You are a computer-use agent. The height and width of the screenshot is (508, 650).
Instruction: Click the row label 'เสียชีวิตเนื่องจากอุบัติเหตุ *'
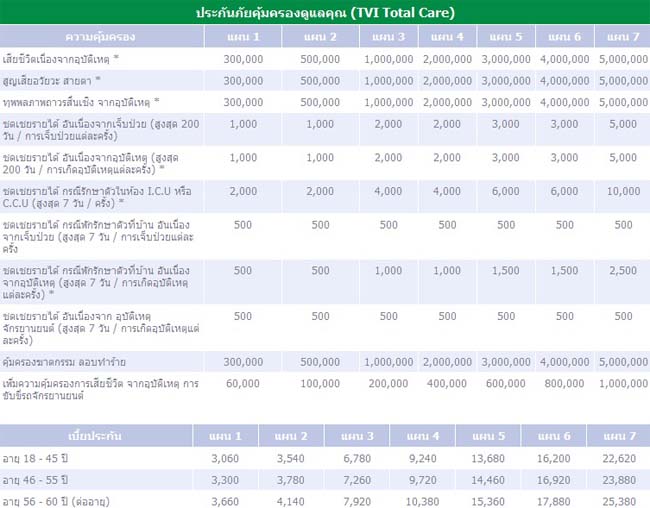click(x=61, y=59)
